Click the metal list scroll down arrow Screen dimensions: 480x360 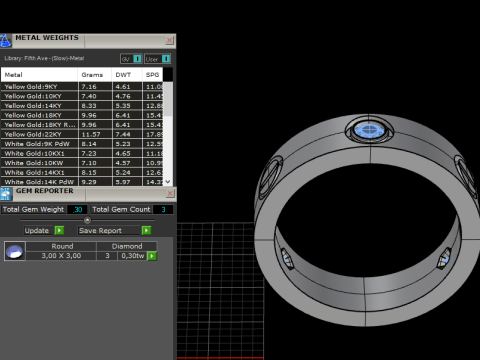(168, 182)
